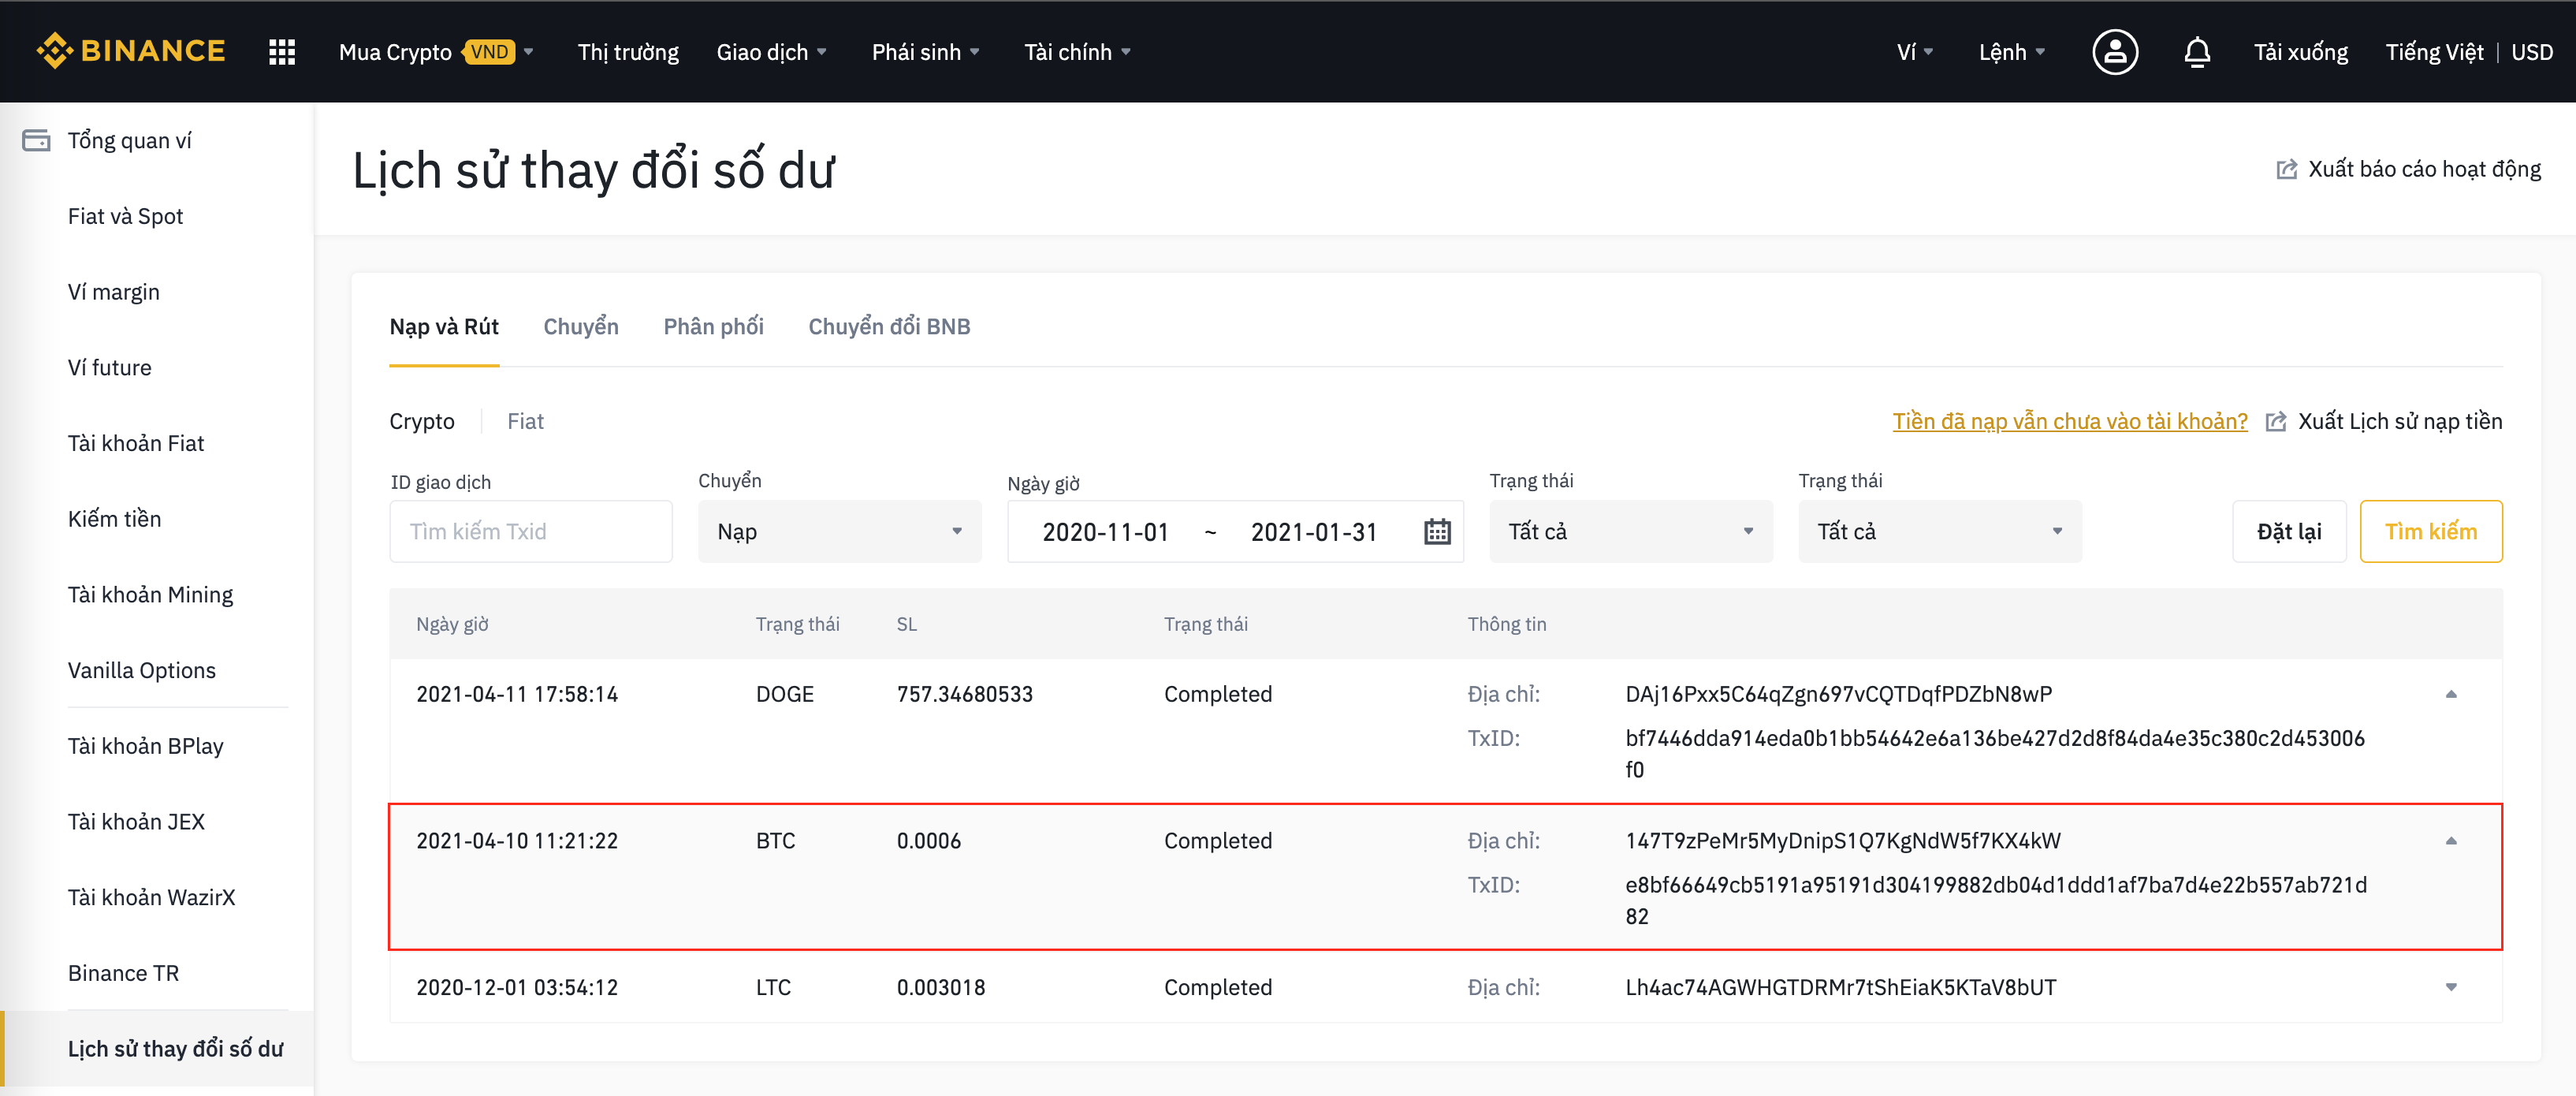The image size is (2576, 1096).
Task: Open Tài khoản Mining in sidebar
Action: pos(150,594)
